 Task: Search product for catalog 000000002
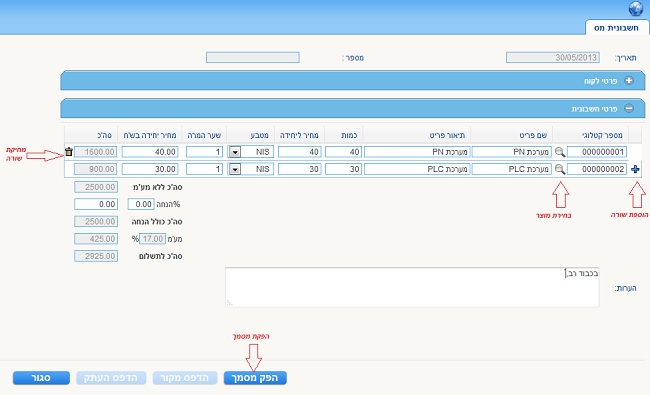[x=560, y=169]
